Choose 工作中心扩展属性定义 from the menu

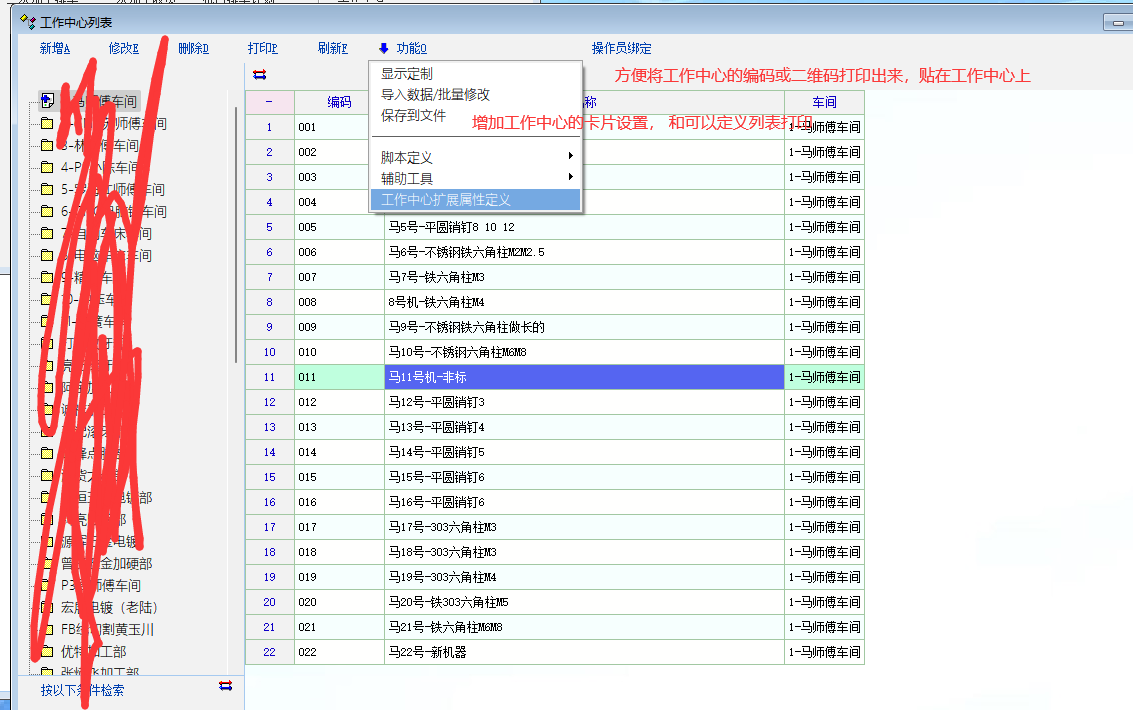pos(445,200)
